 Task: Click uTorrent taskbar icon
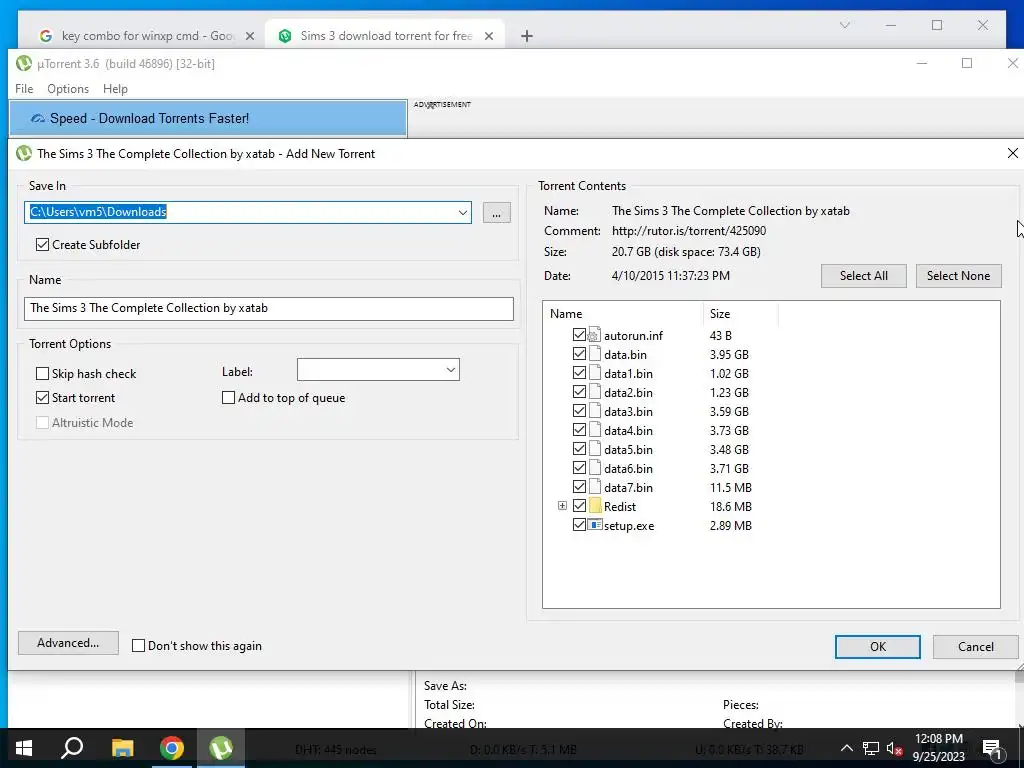pyautogui.click(x=221, y=748)
